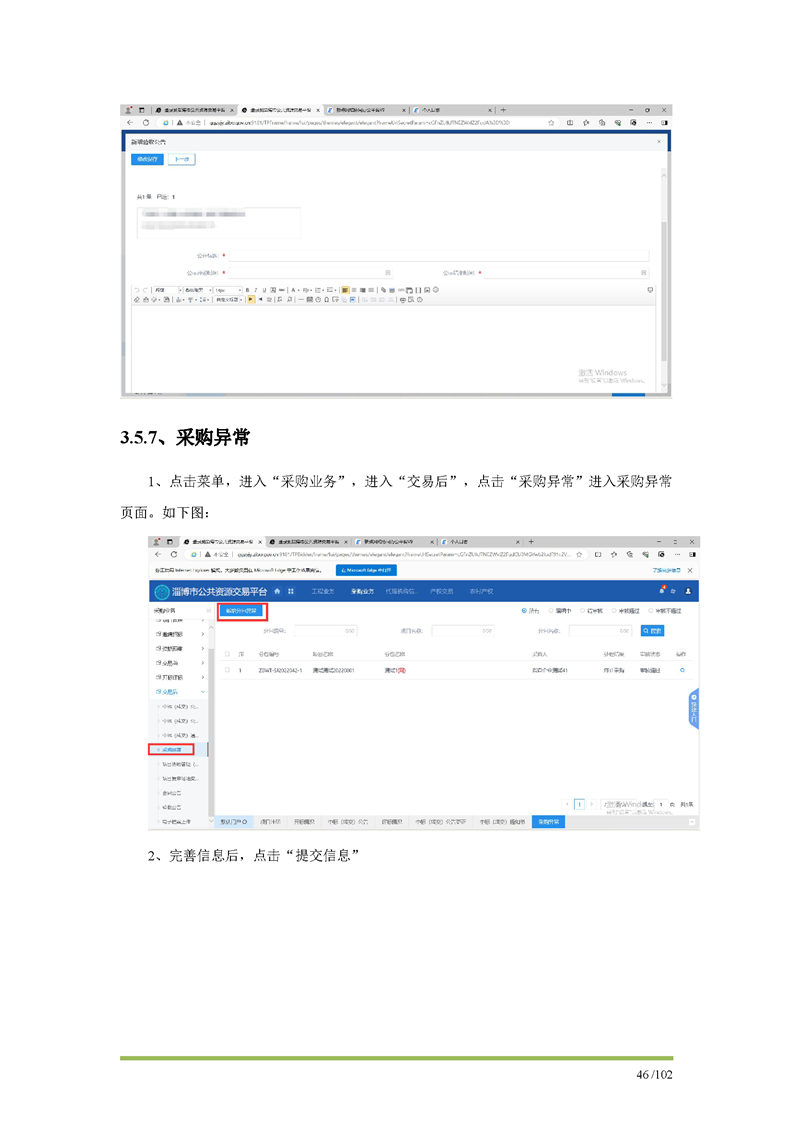Select the first radio button in status filter
Image resolution: width=793 pixels, height=1122 pixels.
click(x=524, y=610)
